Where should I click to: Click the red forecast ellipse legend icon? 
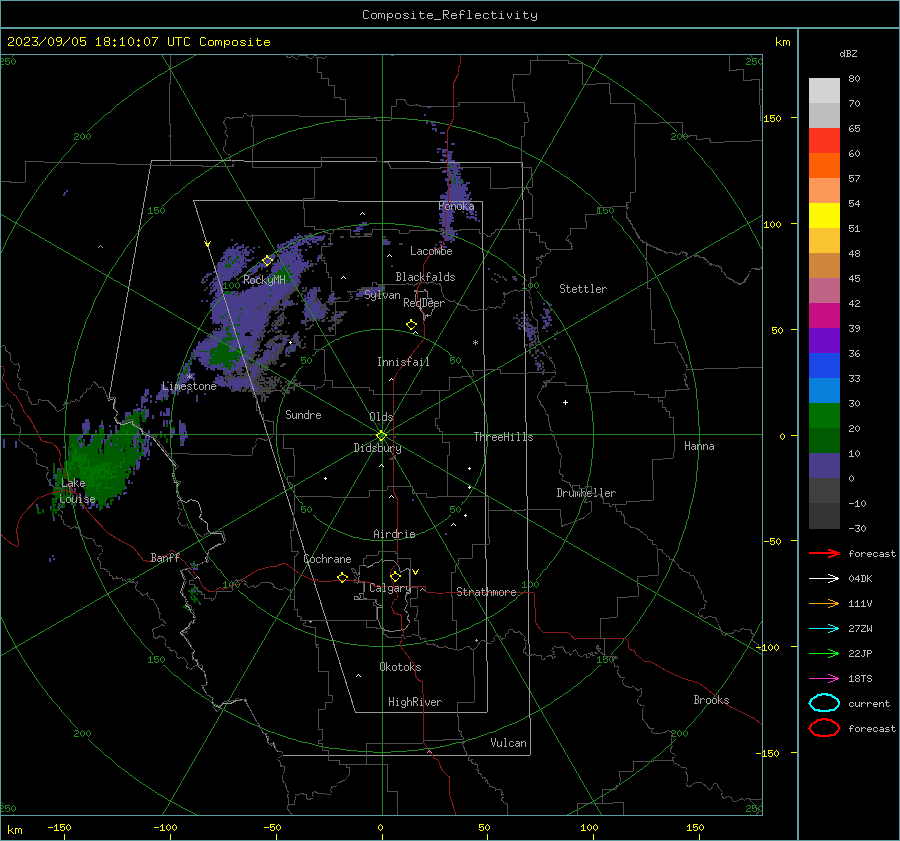point(824,728)
